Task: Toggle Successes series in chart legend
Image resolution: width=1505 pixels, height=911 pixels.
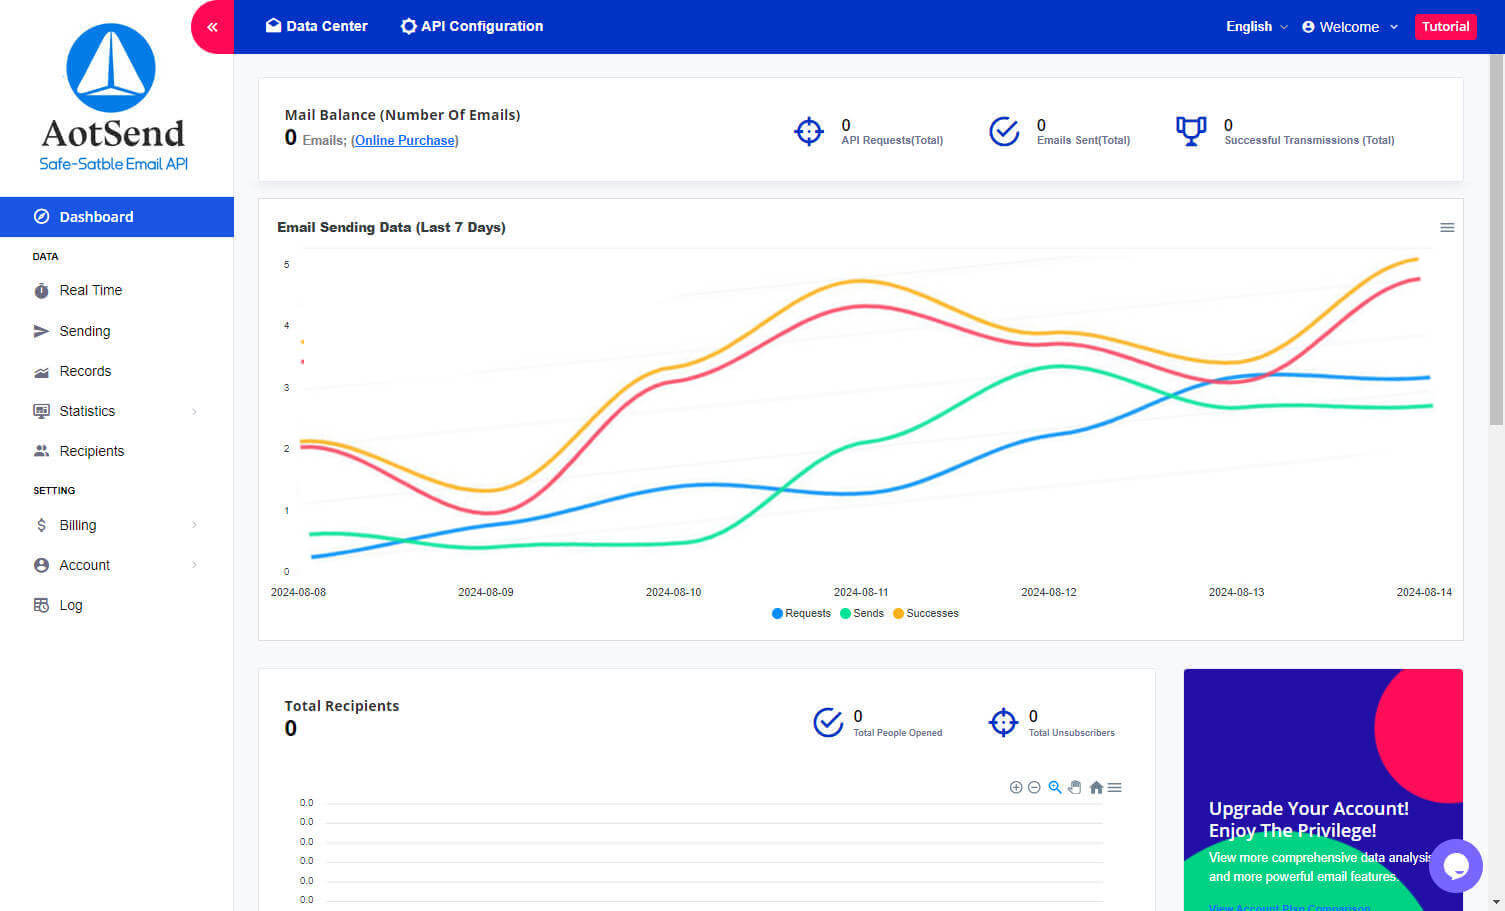Action: [x=926, y=614]
